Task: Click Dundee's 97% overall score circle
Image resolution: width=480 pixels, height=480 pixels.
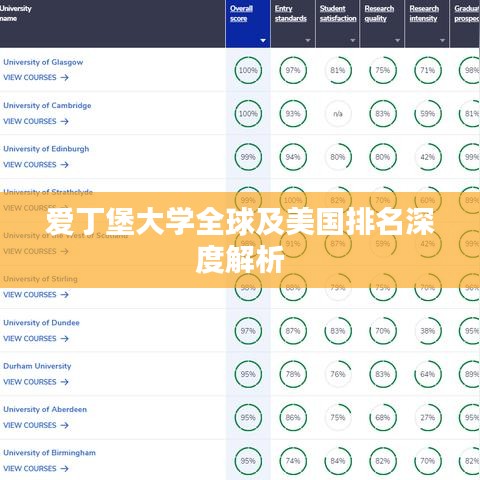Action: [x=248, y=331]
